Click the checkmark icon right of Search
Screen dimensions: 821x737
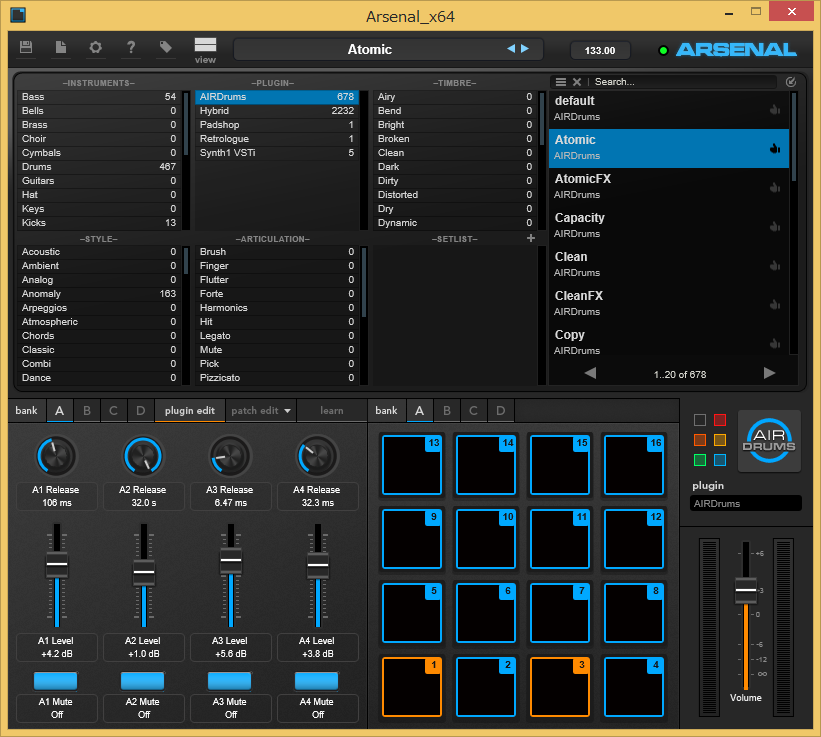(x=791, y=82)
